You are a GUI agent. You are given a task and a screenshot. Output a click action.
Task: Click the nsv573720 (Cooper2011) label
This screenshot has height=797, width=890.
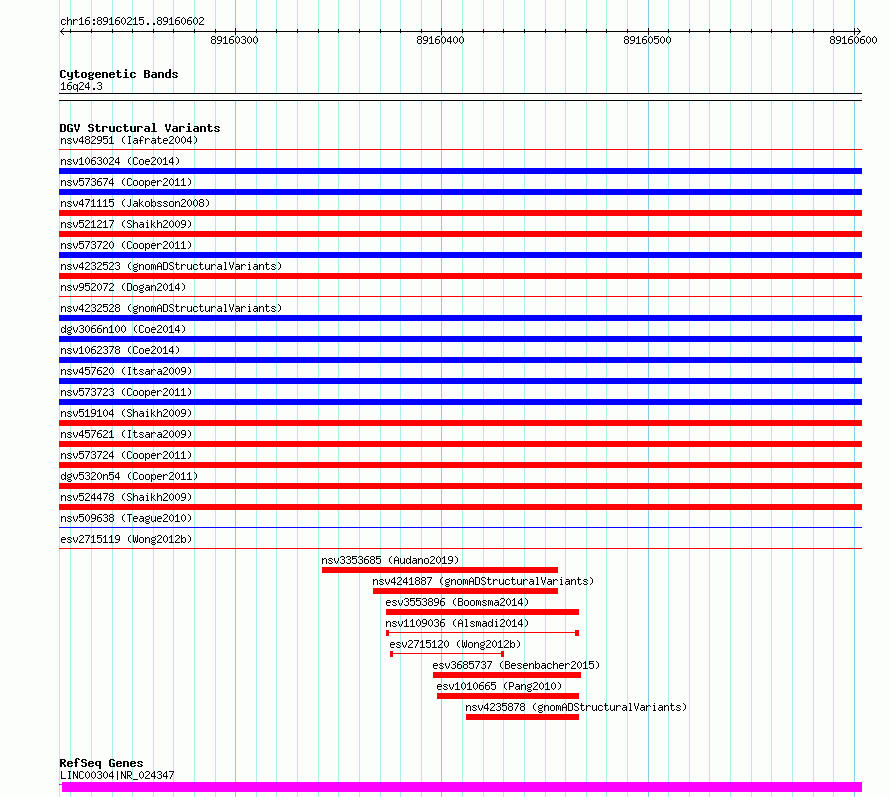tap(126, 245)
